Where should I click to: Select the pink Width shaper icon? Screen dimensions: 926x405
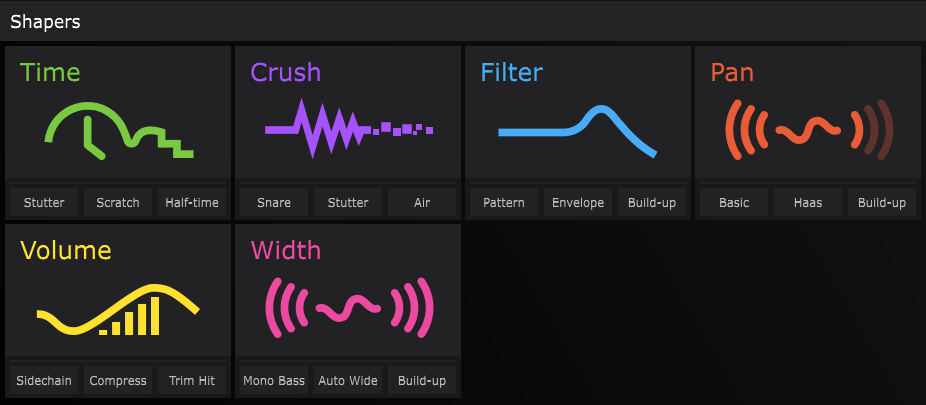point(350,308)
